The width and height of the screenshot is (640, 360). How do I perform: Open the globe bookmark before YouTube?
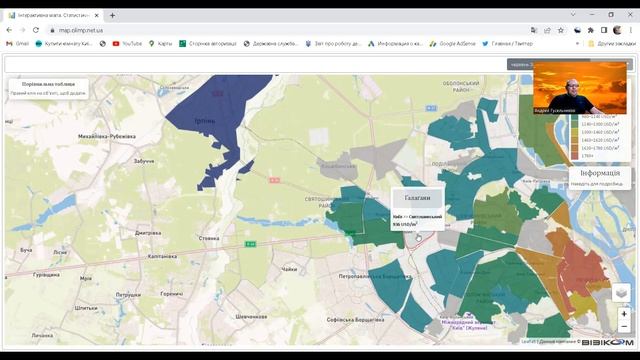click(103, 43)
